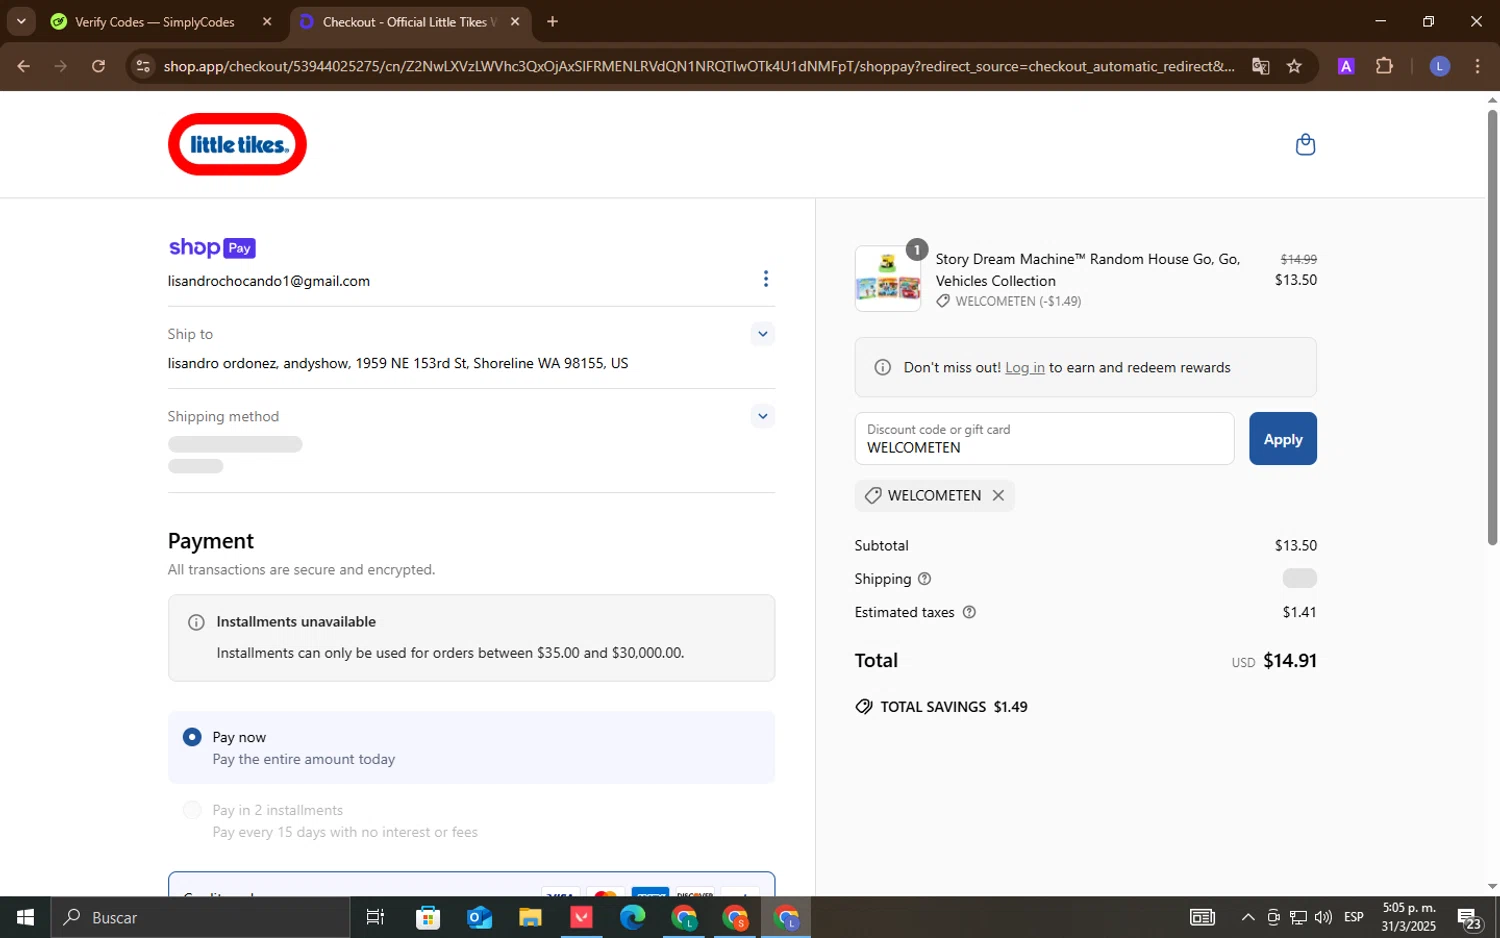Screen dimensions: 1500x938
Task: Click the ESP language indicator
Action: coord(1354,917)
